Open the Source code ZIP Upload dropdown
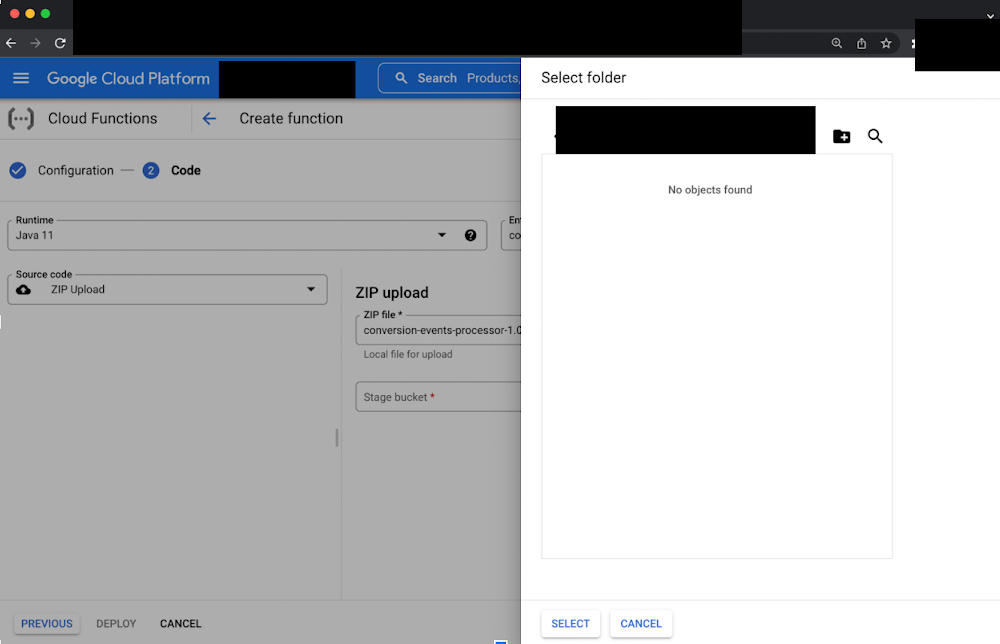 coord(311,289)
